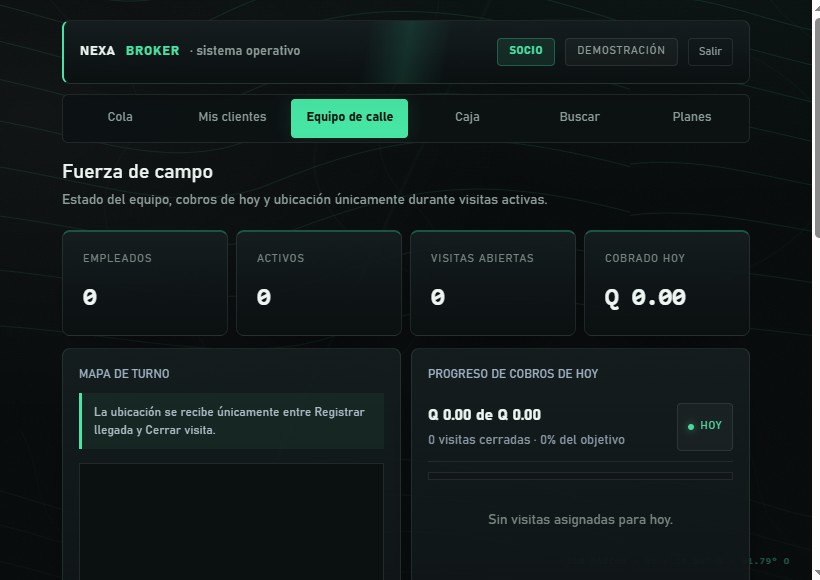820x580 pixels.
Task: Click the 'Estado del equipo' description line
Action: pos(304,200)
